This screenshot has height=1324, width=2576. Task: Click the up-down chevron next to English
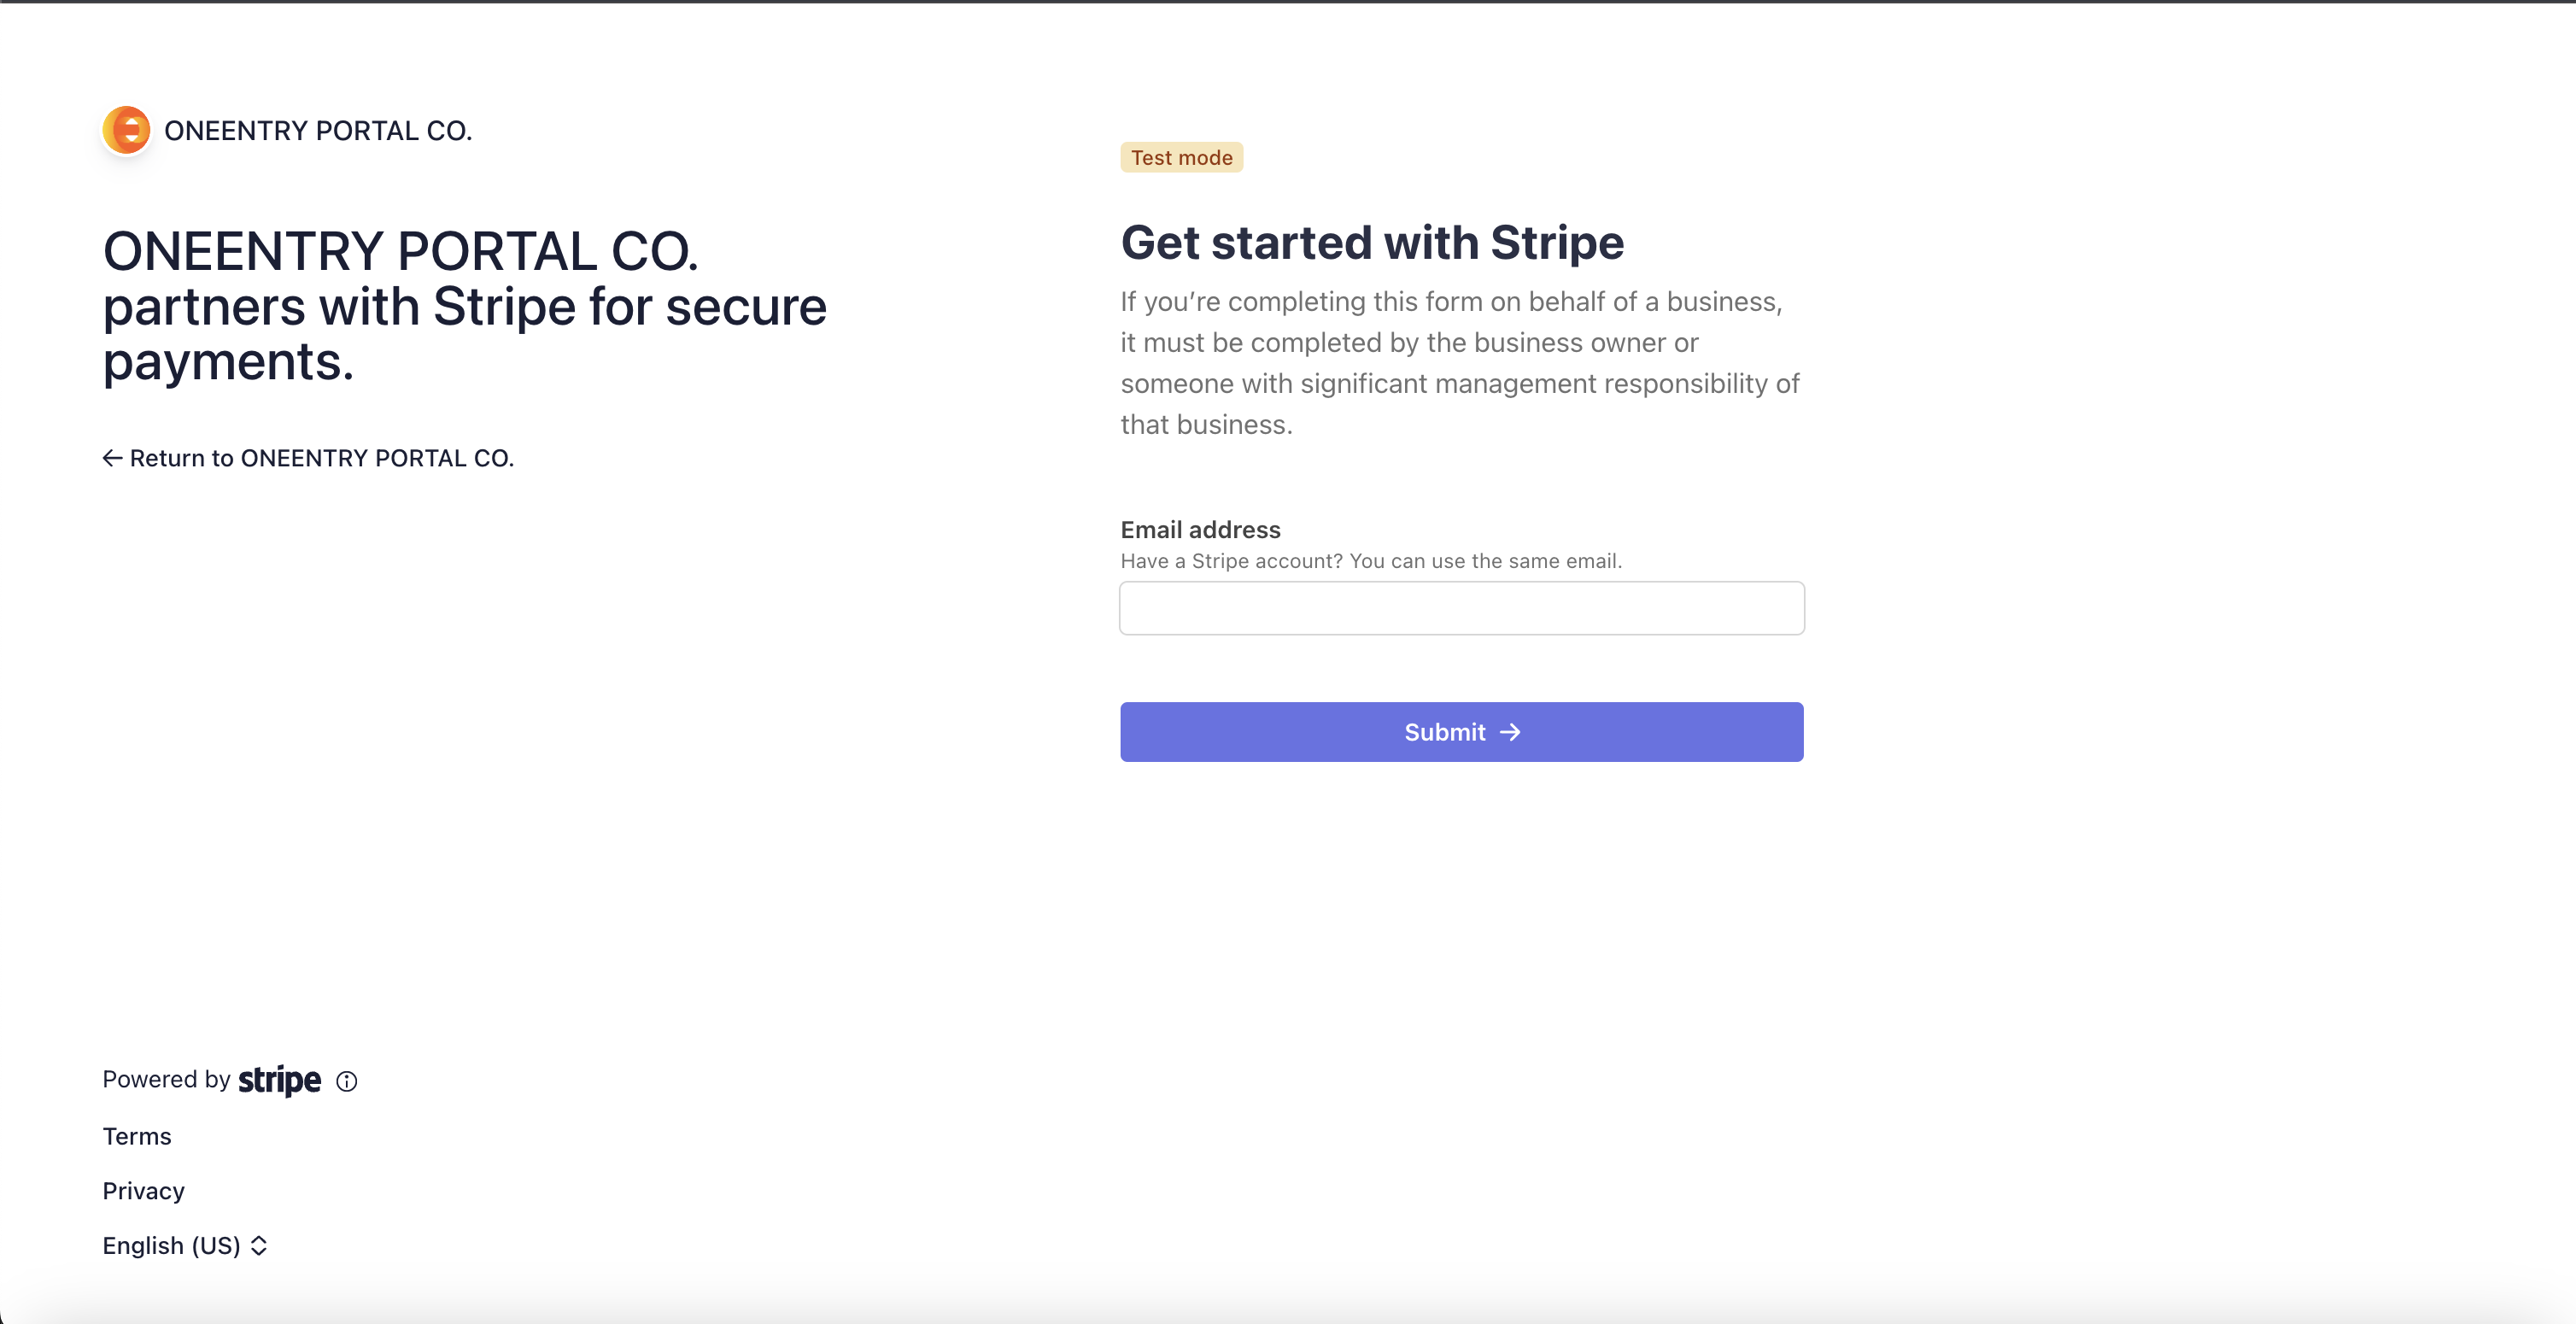click(259, 1246)
